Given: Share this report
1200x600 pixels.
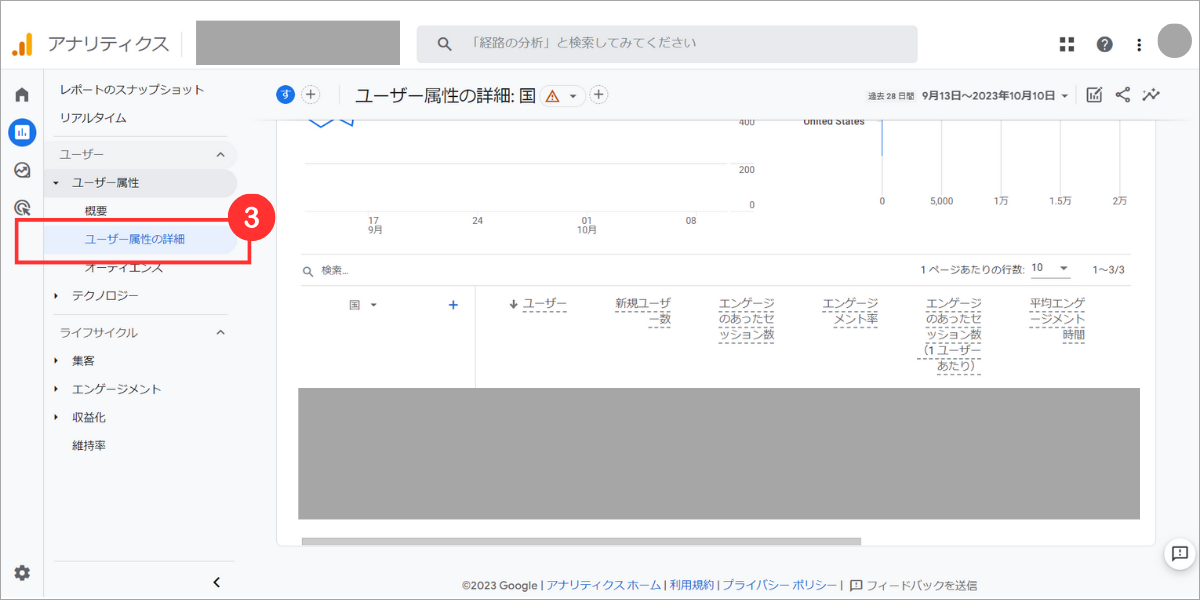Looking at the screenshot, I should (x=1123, y=95).
